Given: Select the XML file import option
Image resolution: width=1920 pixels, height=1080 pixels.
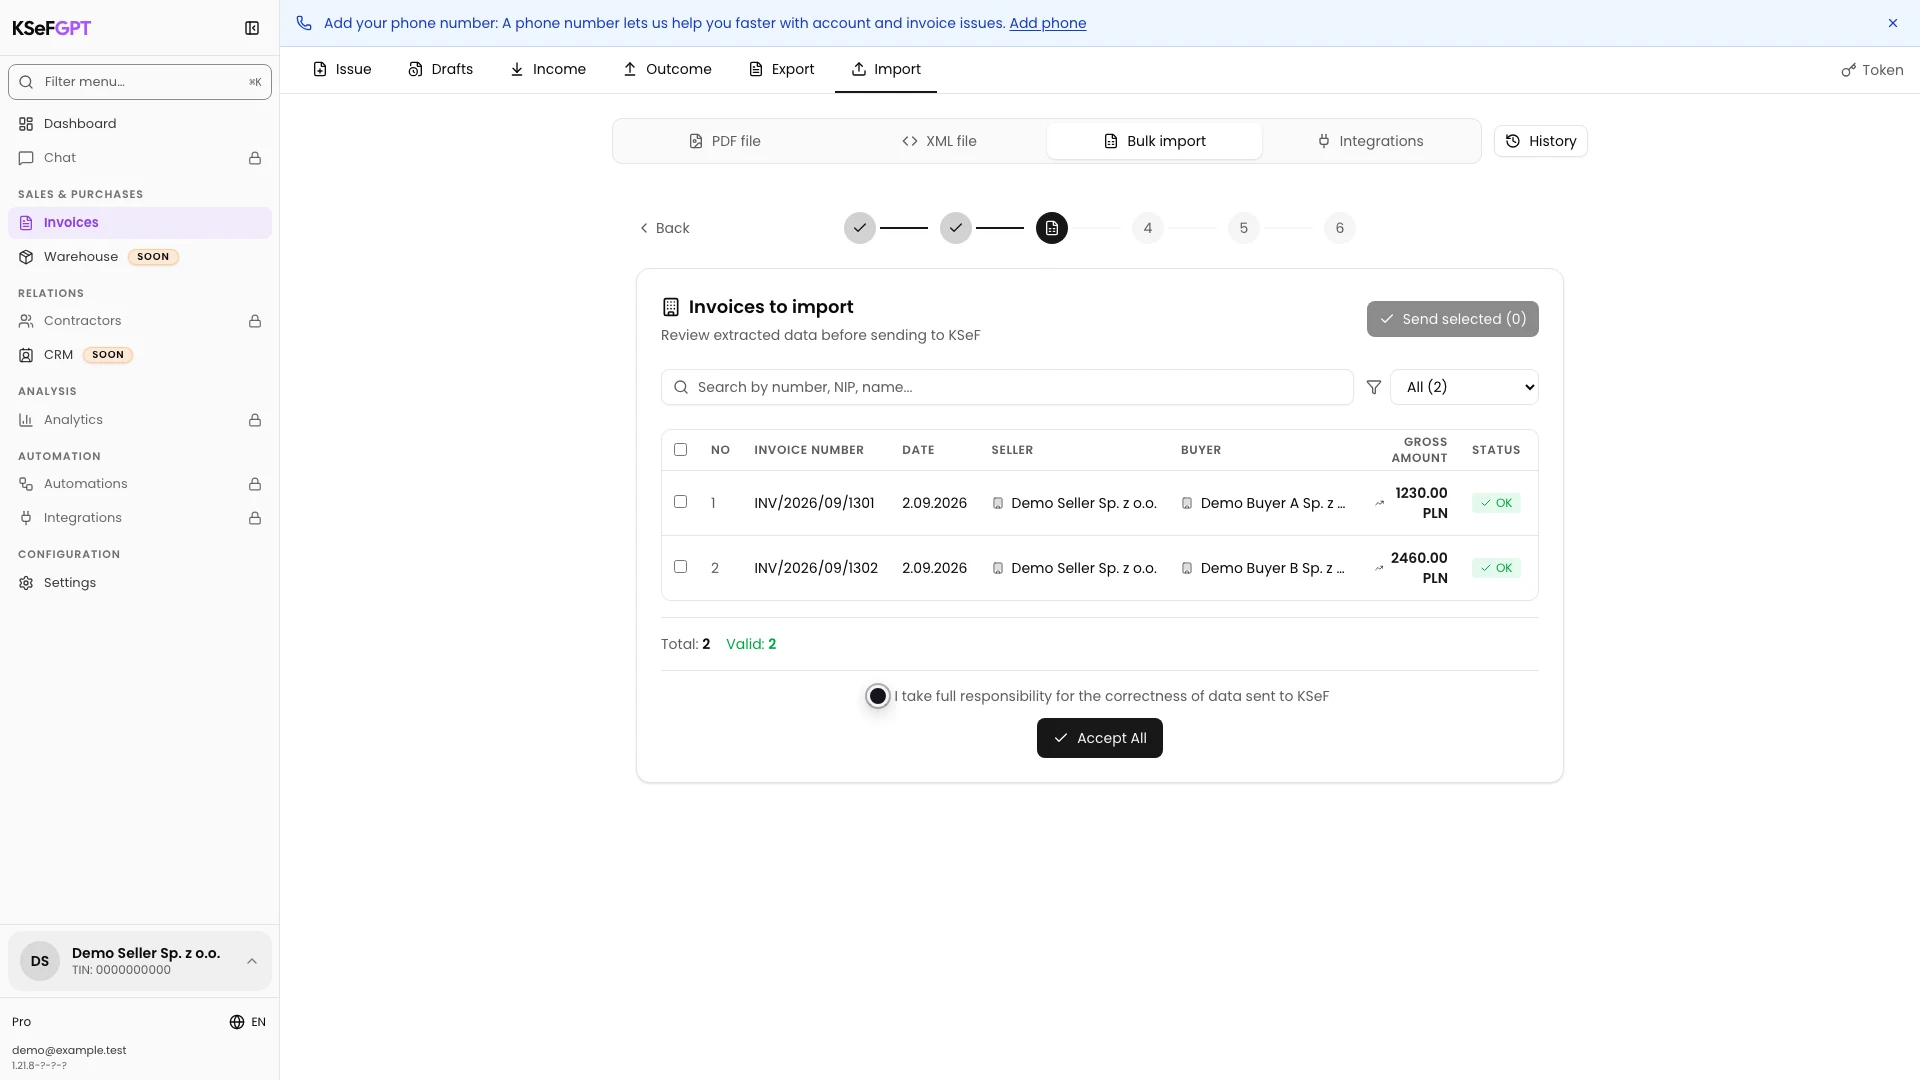Looking at the screenshot, I should coord(939,141).
